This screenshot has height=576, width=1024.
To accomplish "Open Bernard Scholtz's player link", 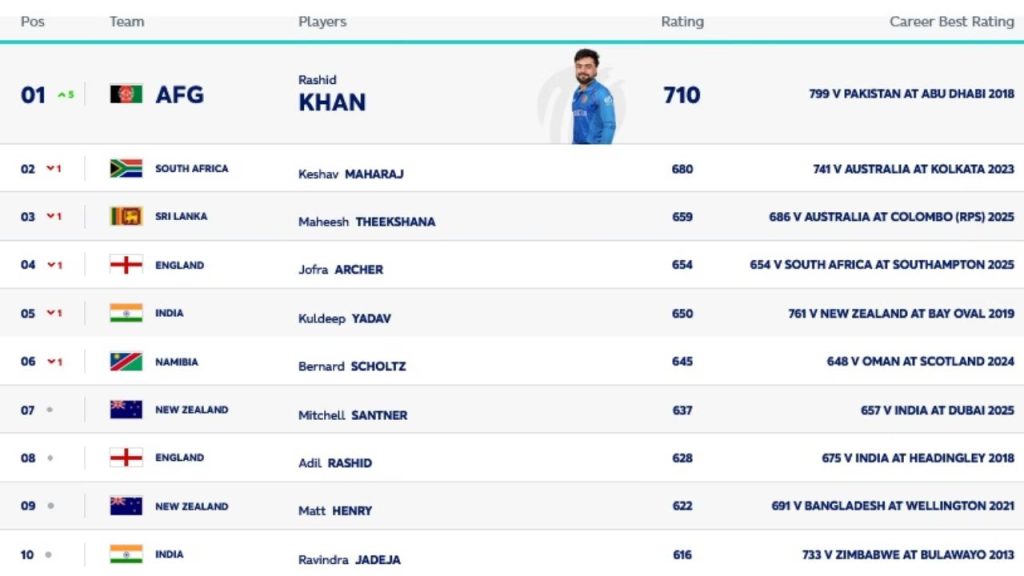I will [x=354, y=367].
